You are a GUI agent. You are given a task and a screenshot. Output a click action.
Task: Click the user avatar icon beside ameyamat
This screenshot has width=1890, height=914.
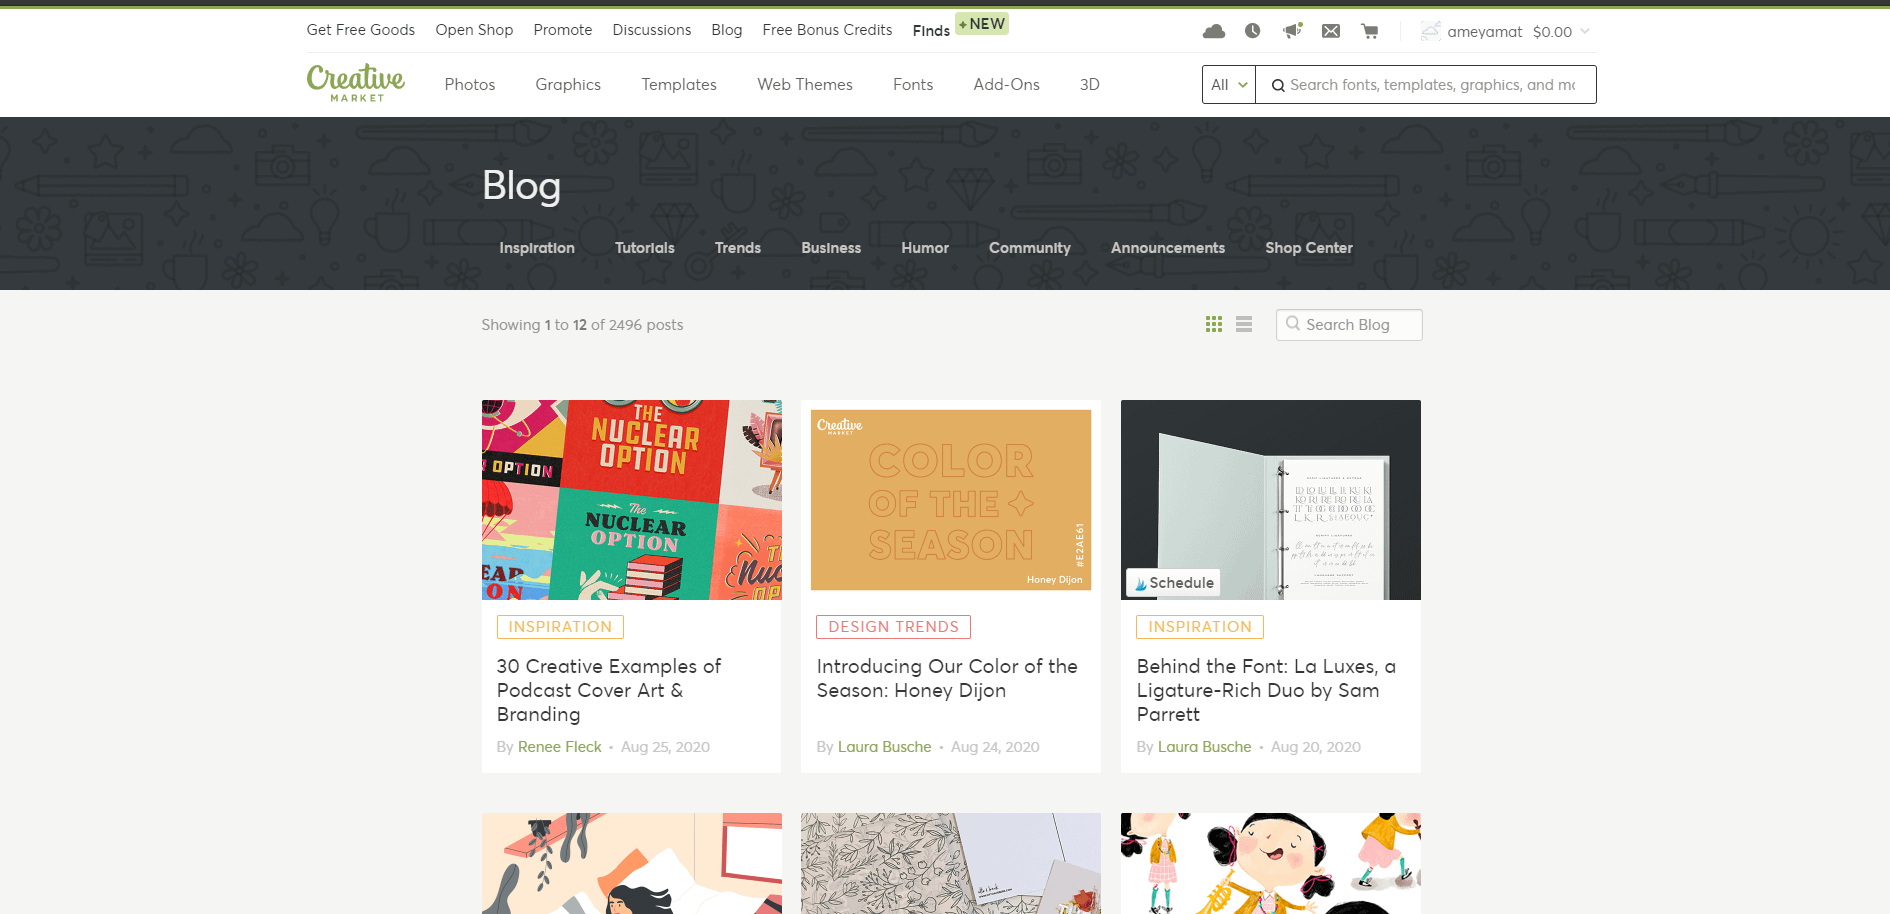1431,31
